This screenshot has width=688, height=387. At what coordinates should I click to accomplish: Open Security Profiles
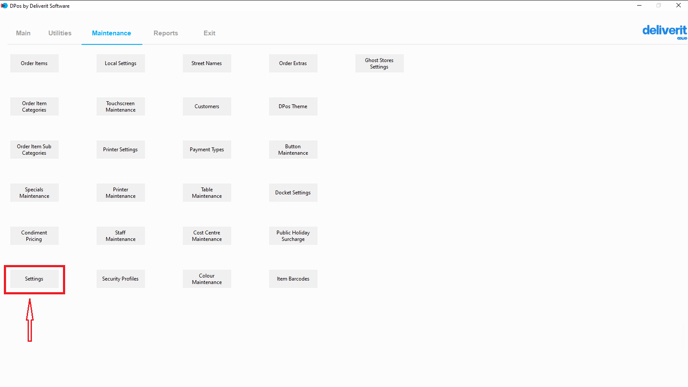[x=121, y=279]
